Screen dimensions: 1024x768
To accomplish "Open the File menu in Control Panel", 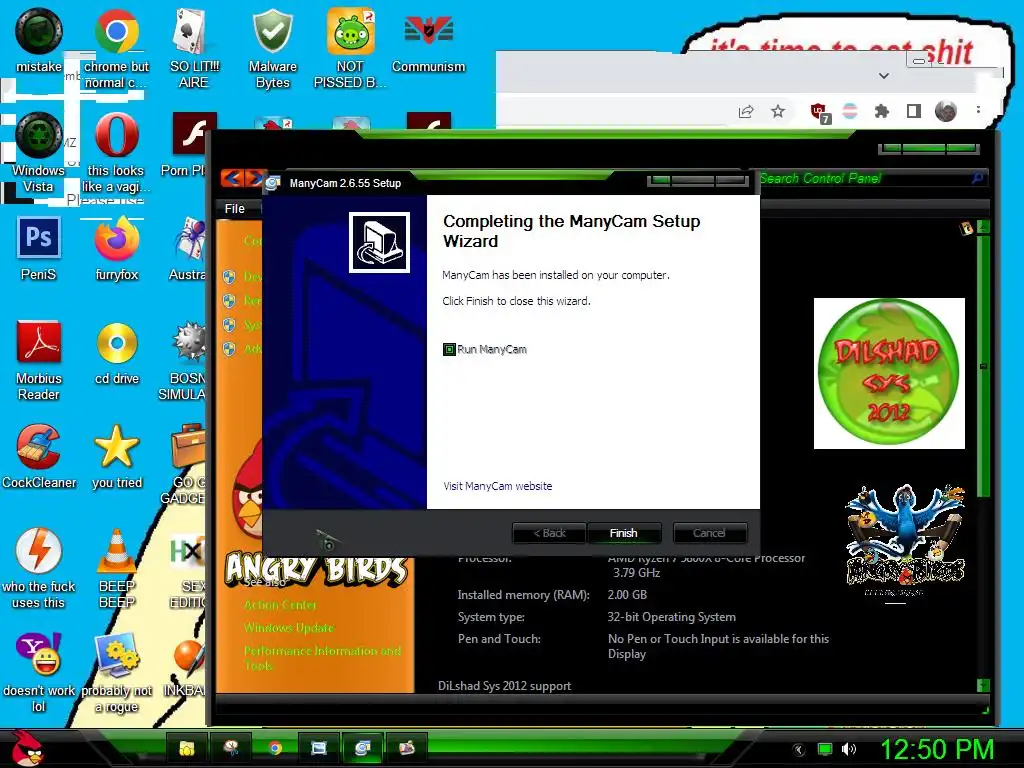I will [234, 208].
